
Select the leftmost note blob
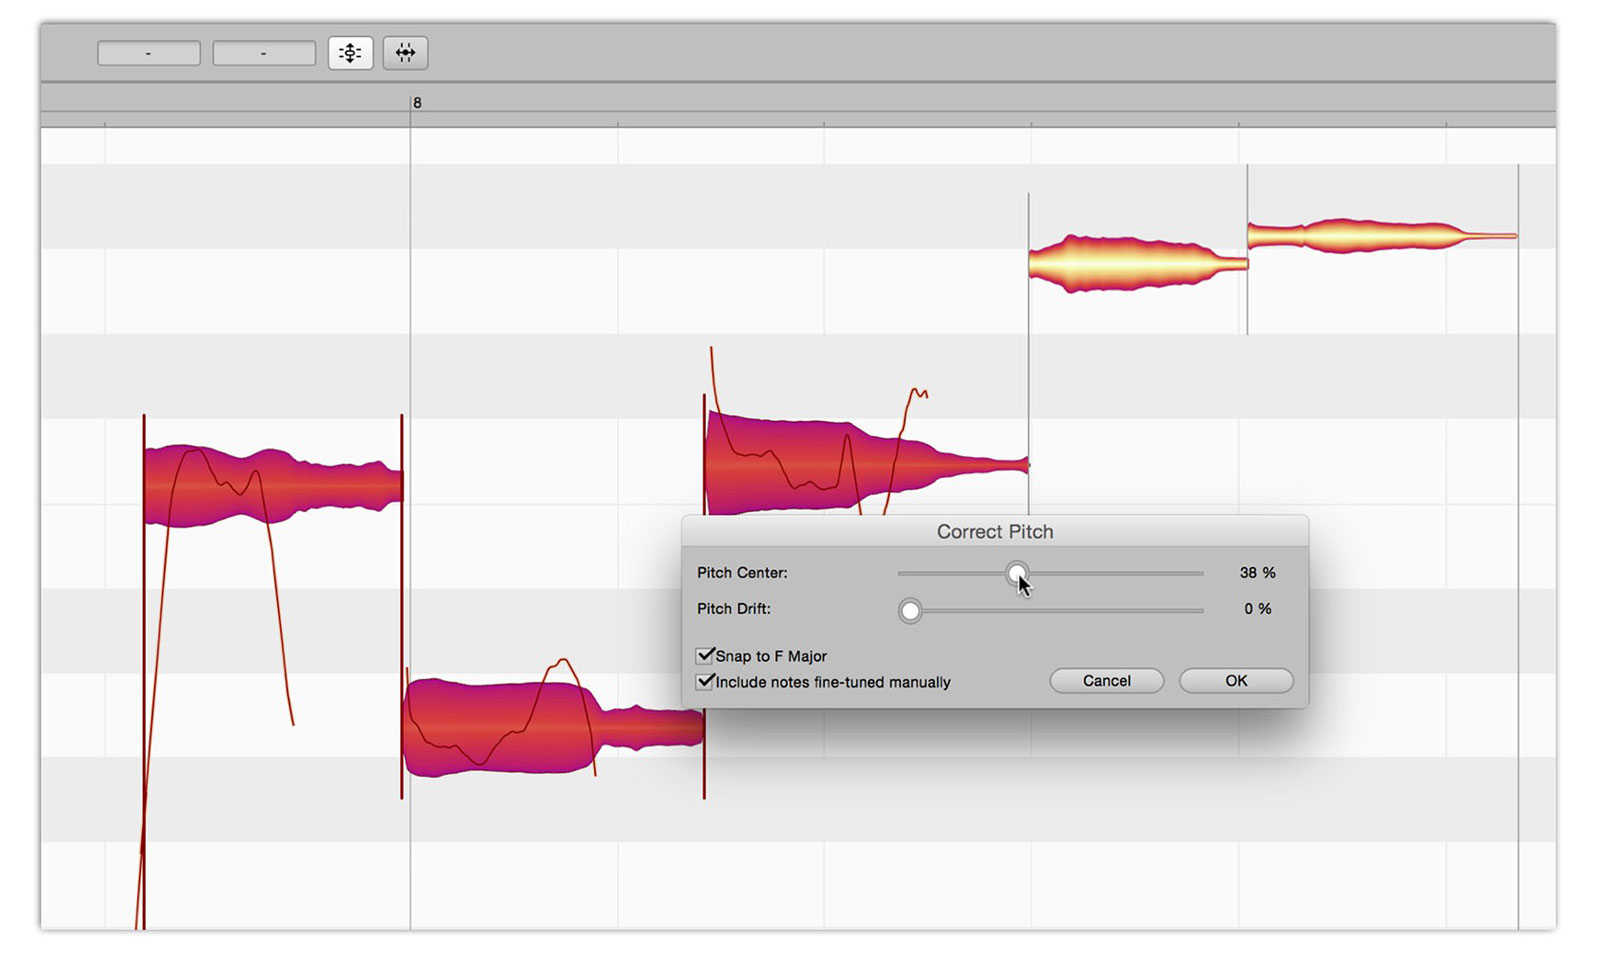coord(270,487)
